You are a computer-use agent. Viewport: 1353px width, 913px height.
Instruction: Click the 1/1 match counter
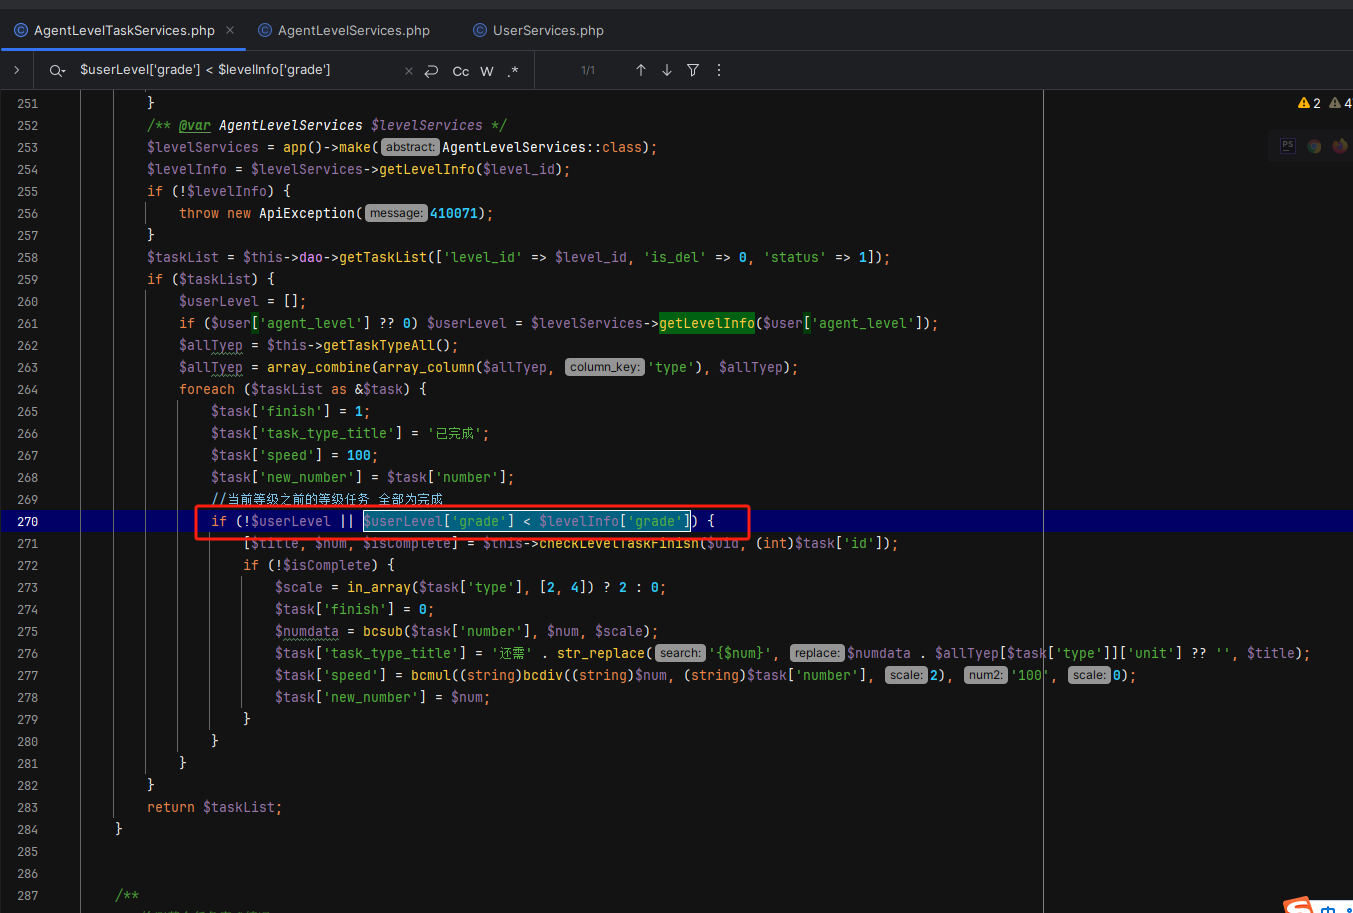click(x=588, y=71)
